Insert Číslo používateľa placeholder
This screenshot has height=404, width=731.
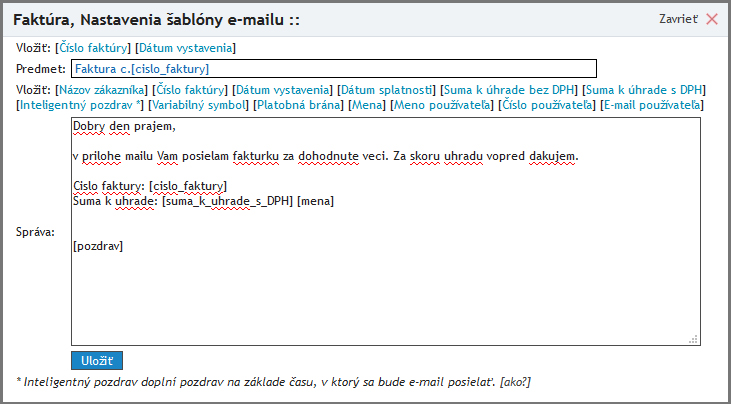[545, 104]
